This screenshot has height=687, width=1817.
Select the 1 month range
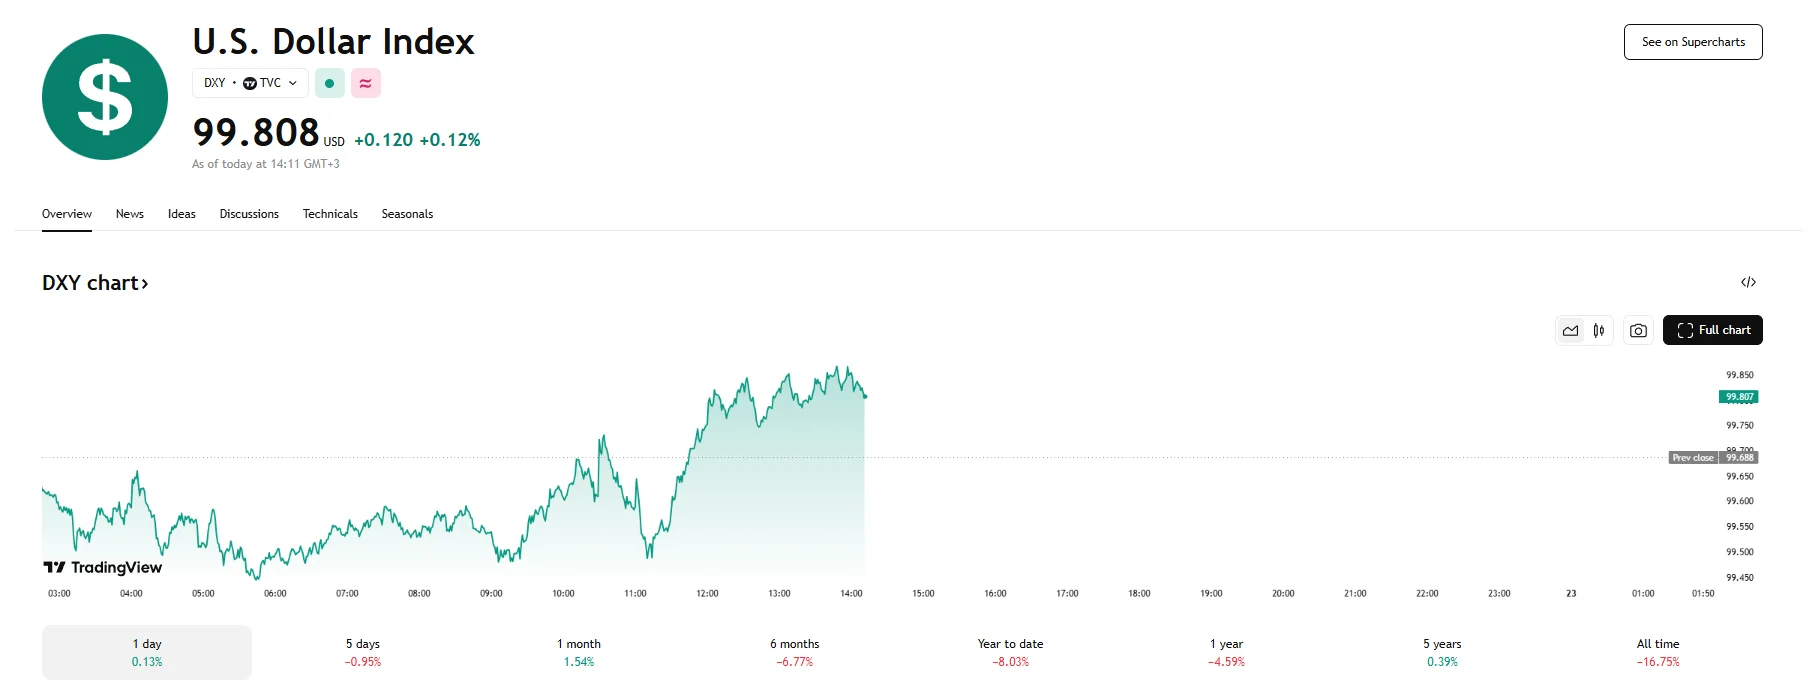click(x=579, y=652)
